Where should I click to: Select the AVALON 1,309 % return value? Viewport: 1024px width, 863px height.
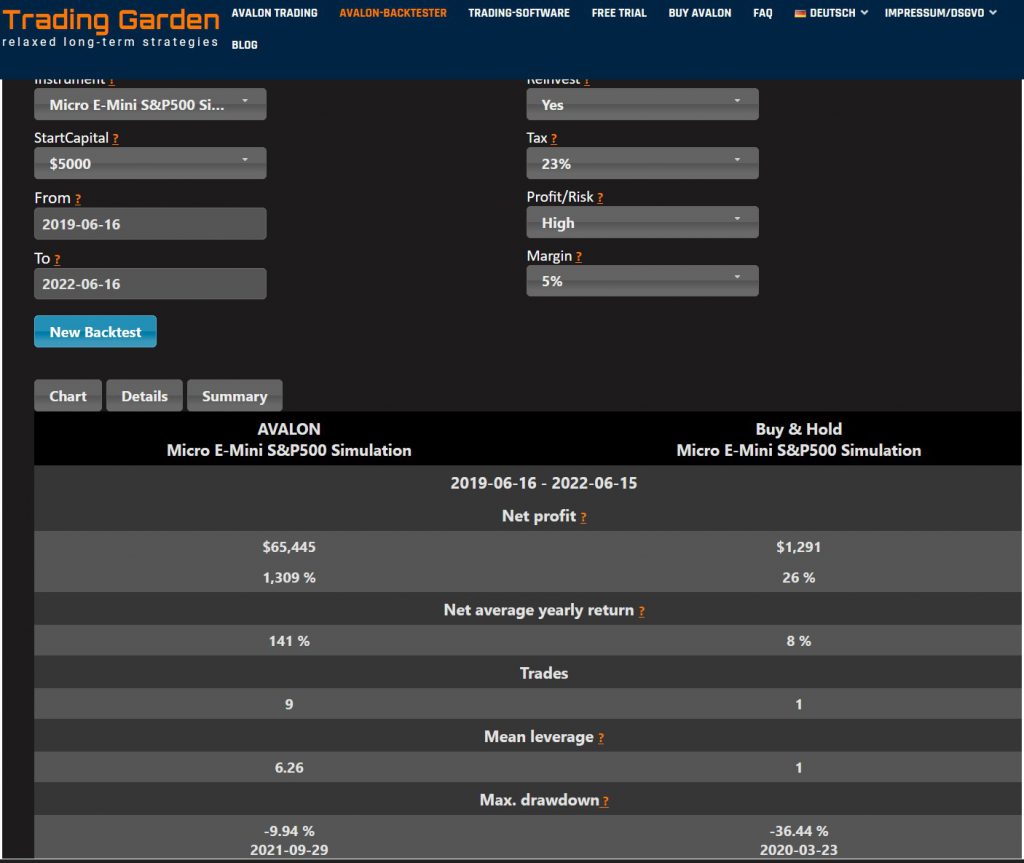289,578
